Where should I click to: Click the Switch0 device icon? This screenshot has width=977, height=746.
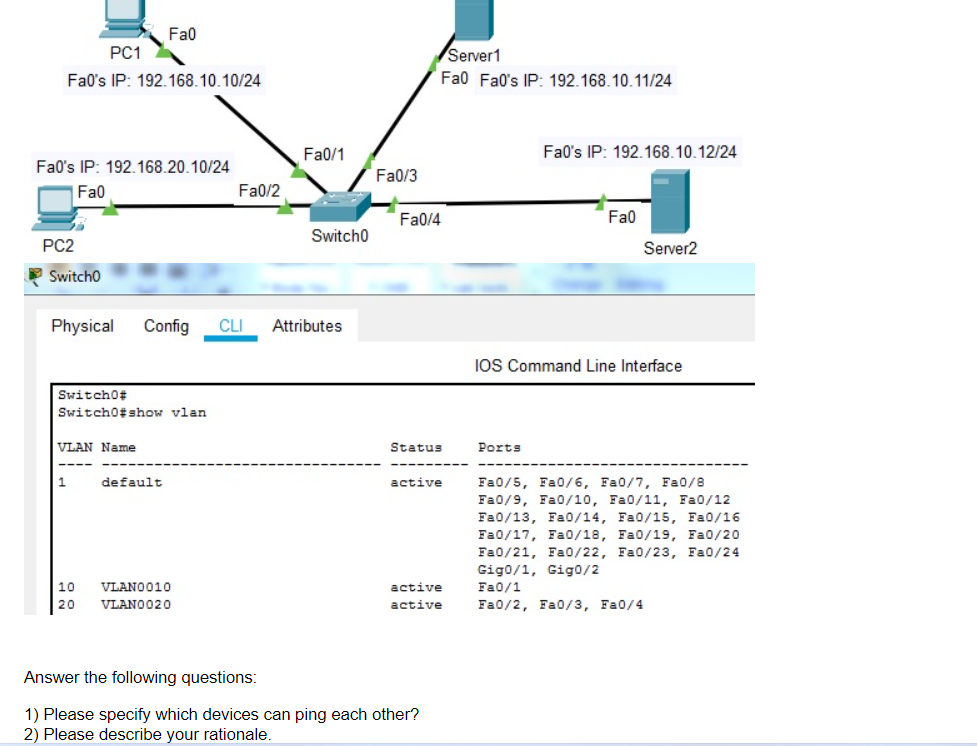(340, 206)
